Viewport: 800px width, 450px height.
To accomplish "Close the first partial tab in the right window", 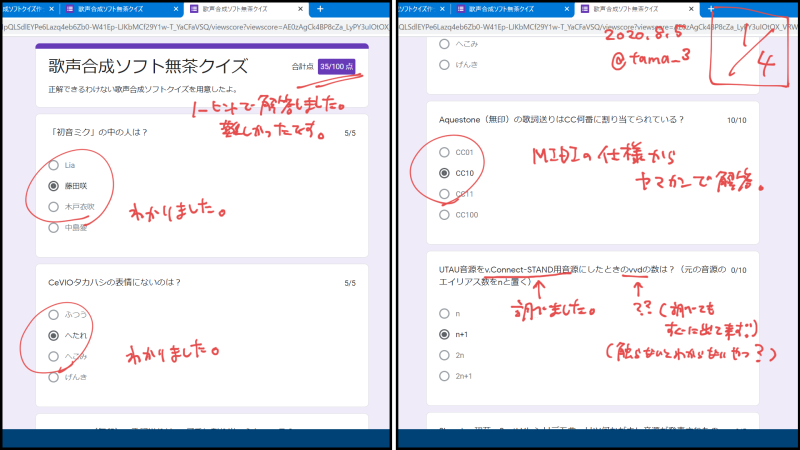I will (x=442, y=9).
